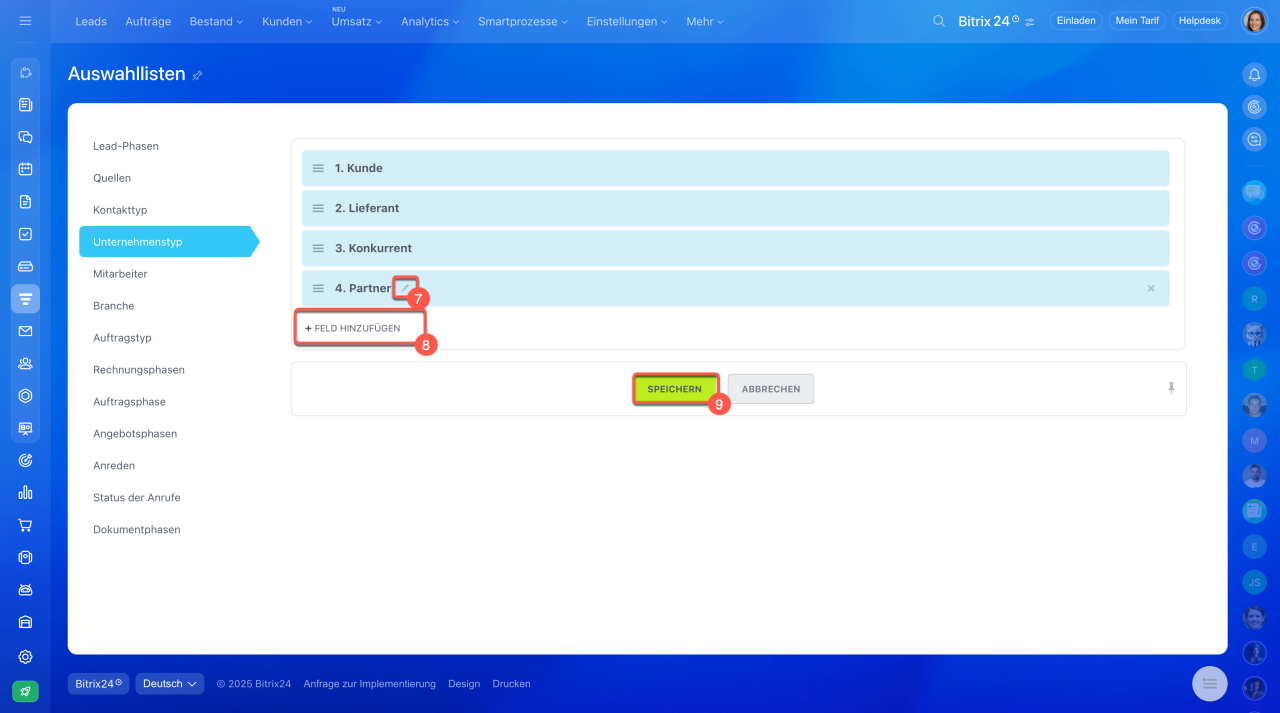
Task: Delete the Partner entry with X
Action: coord(1151,288)
